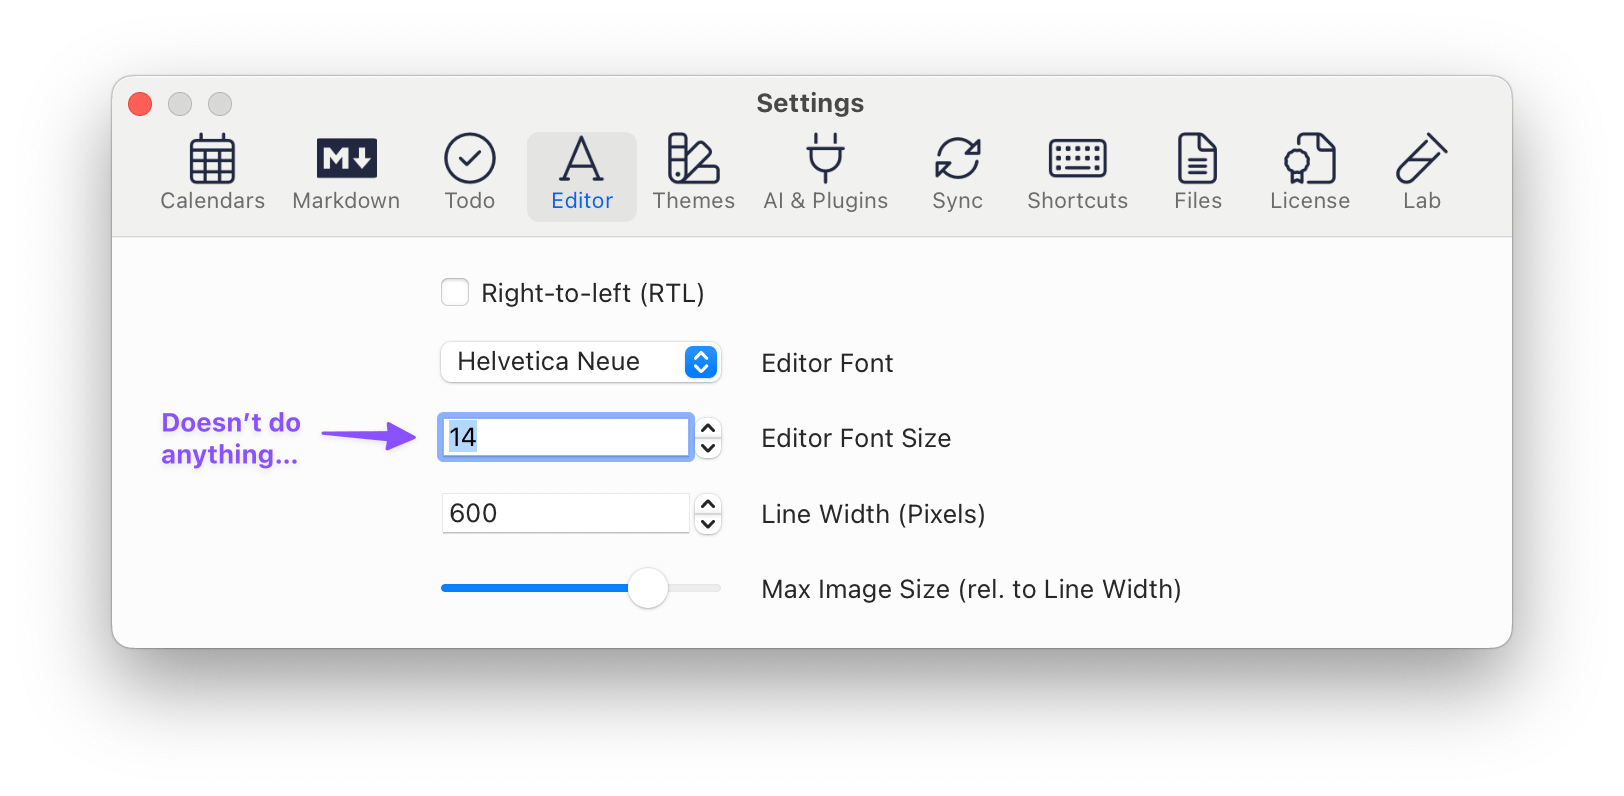The height and width of the screenshot is (796, 1624).
Task: Decrease Line Width with down stepper
Action: [x=708, y=523]
